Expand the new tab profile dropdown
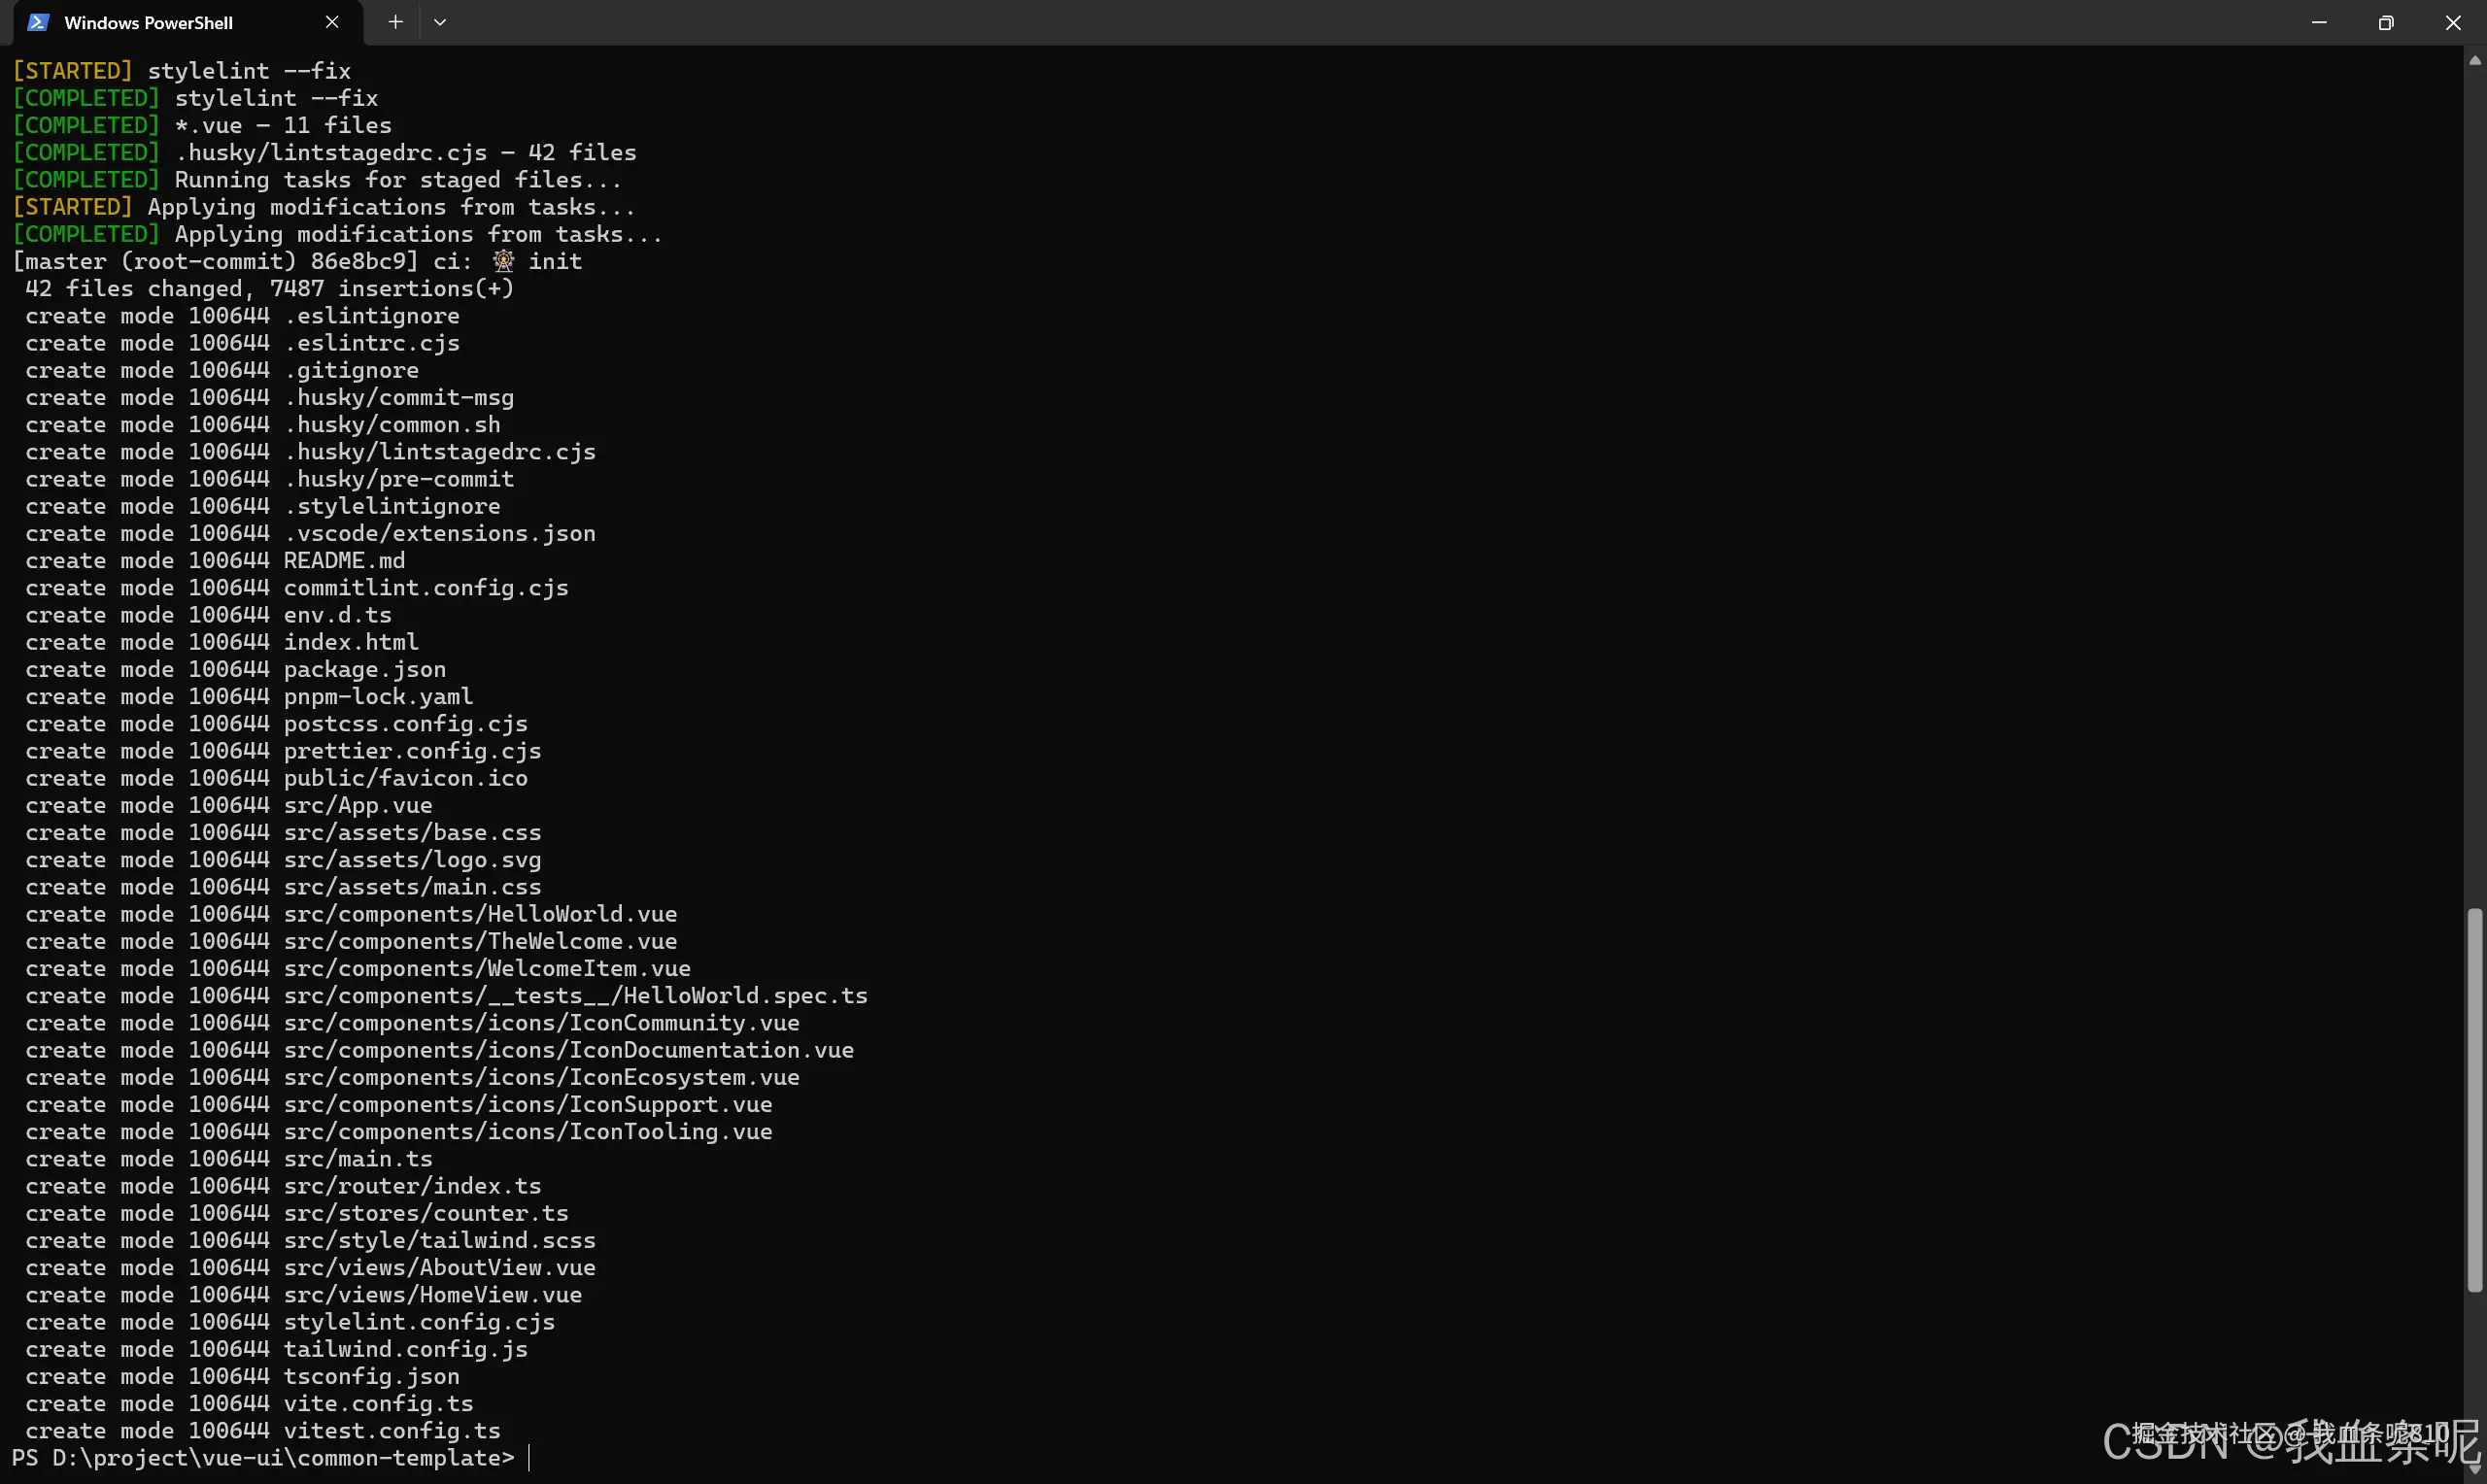2487x1484 pixels. point(440,22)
